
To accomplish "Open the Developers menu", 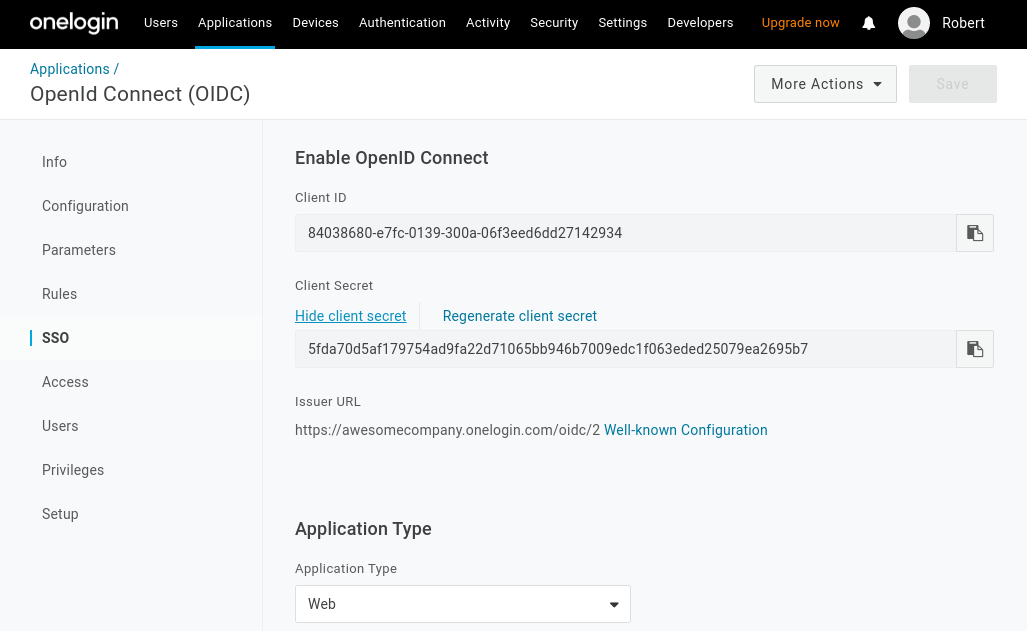I will pos(700,23).
